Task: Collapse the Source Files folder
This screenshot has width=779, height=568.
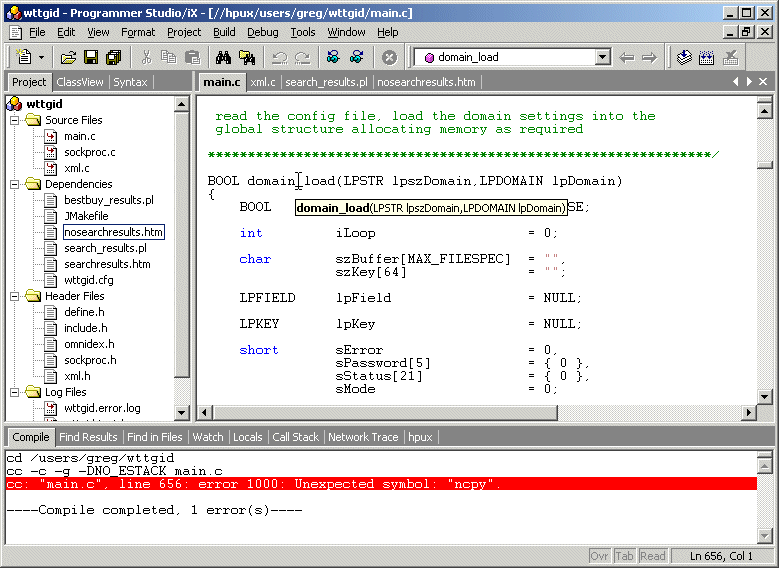Action: click(14, 120)
